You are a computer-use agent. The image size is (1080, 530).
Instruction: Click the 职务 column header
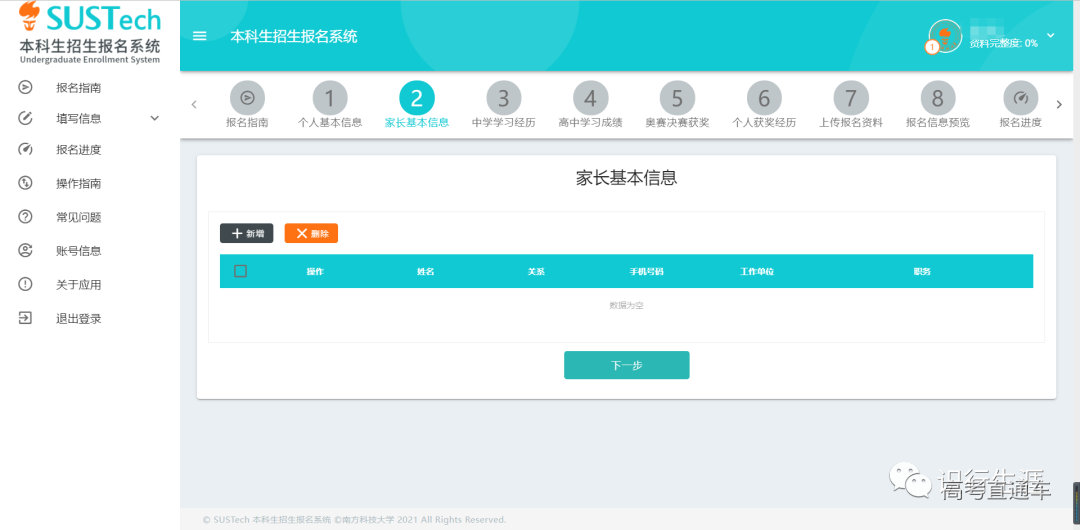(922, 272)
